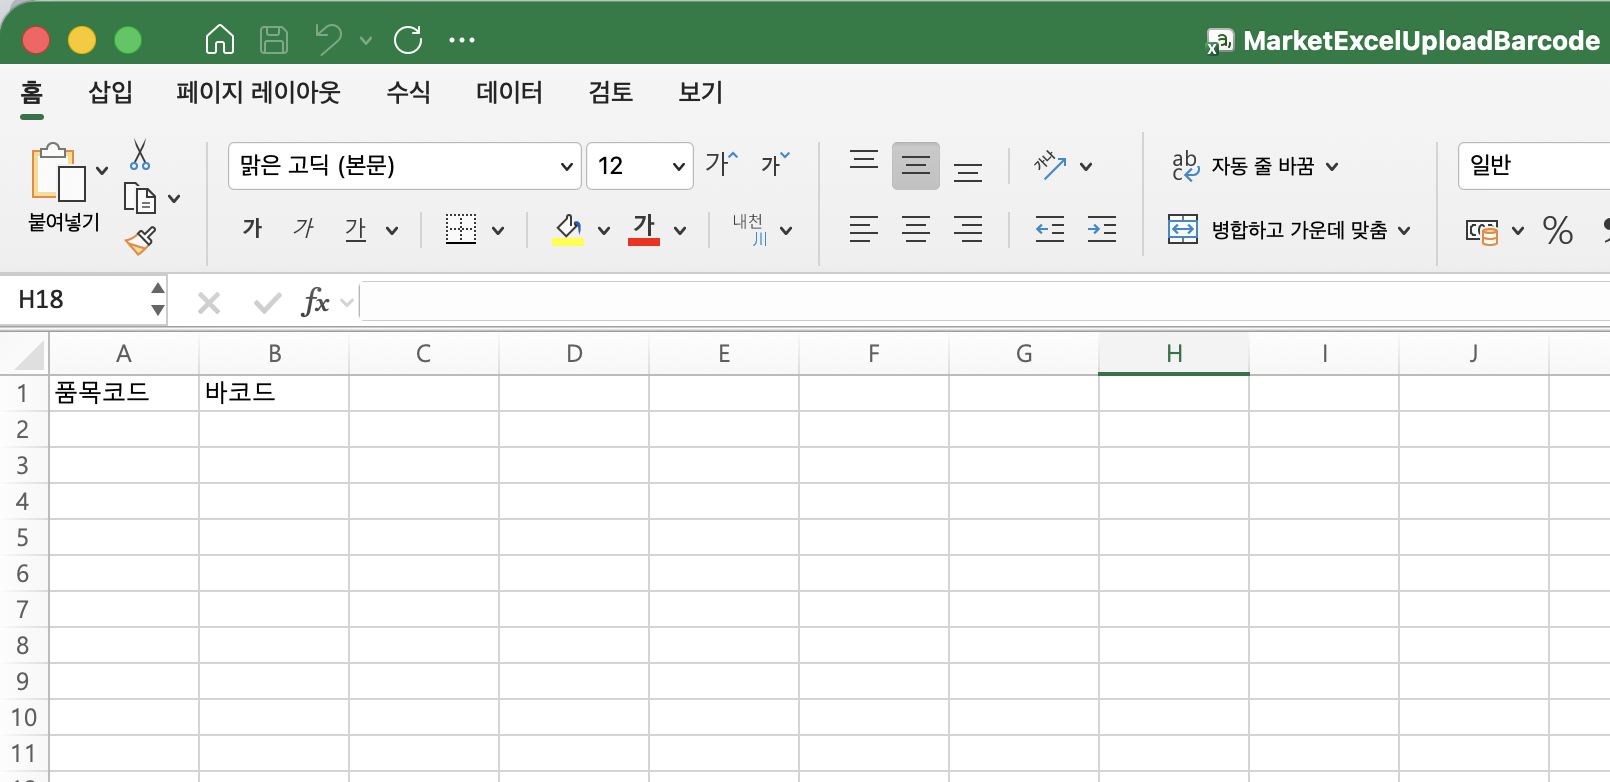
Task: Click the increase font size icon
Action: (x=721, y=164)
